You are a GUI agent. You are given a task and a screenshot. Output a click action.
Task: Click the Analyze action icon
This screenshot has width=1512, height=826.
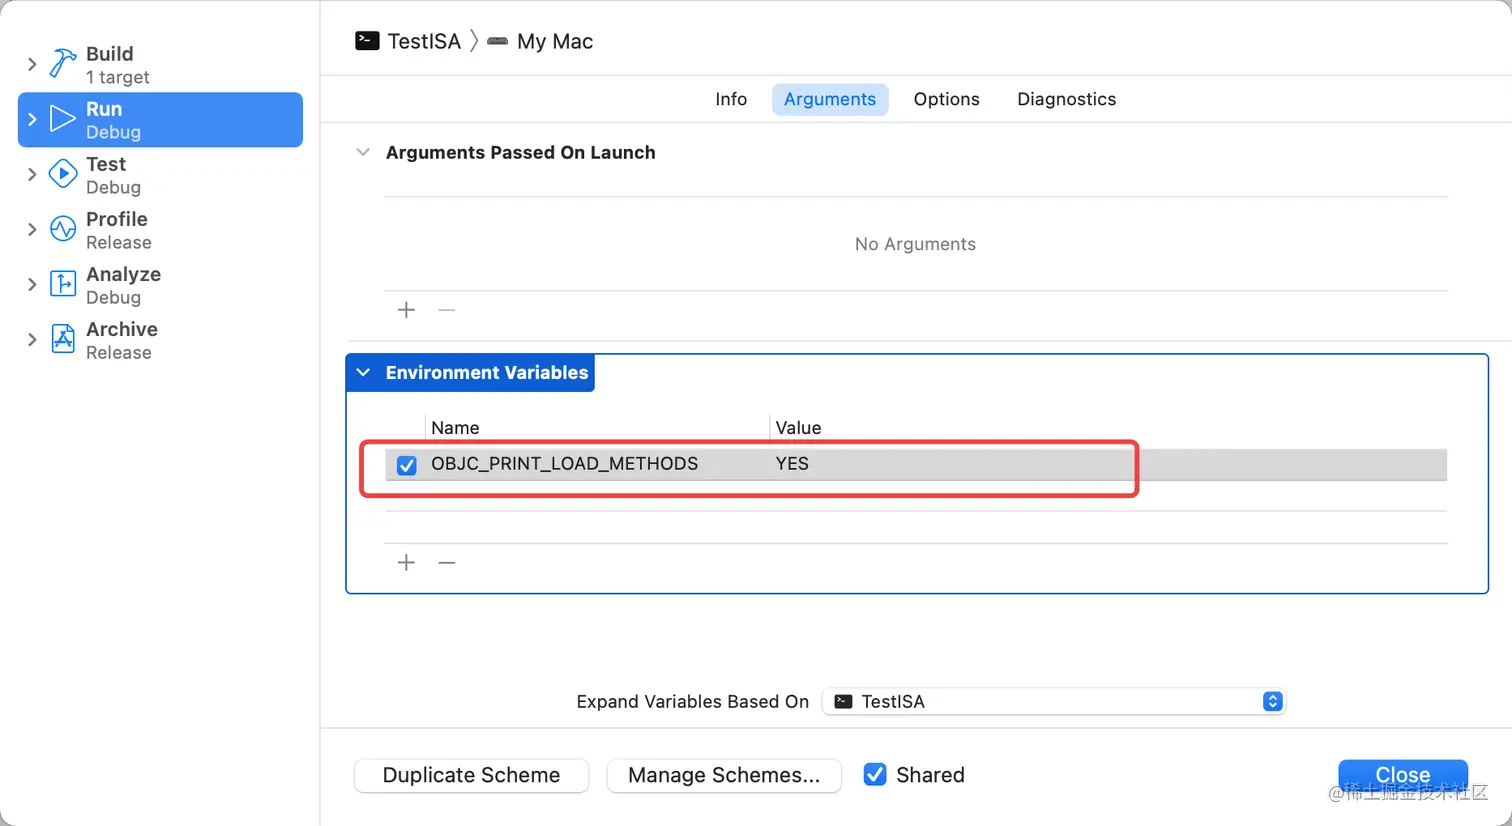click(63, 284)
